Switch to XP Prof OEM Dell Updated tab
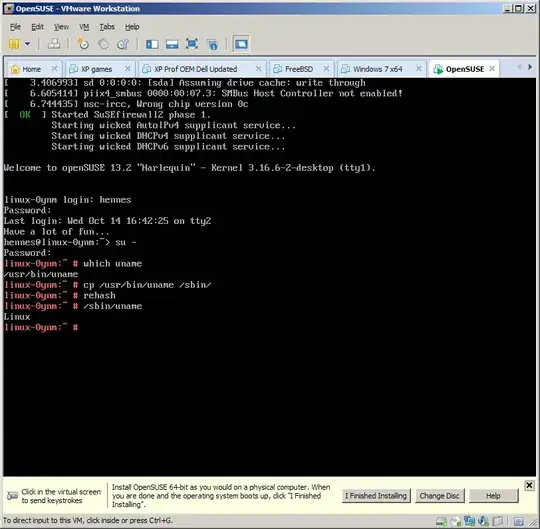This screenshot has height=529, width=540. (x=196, y=69)
